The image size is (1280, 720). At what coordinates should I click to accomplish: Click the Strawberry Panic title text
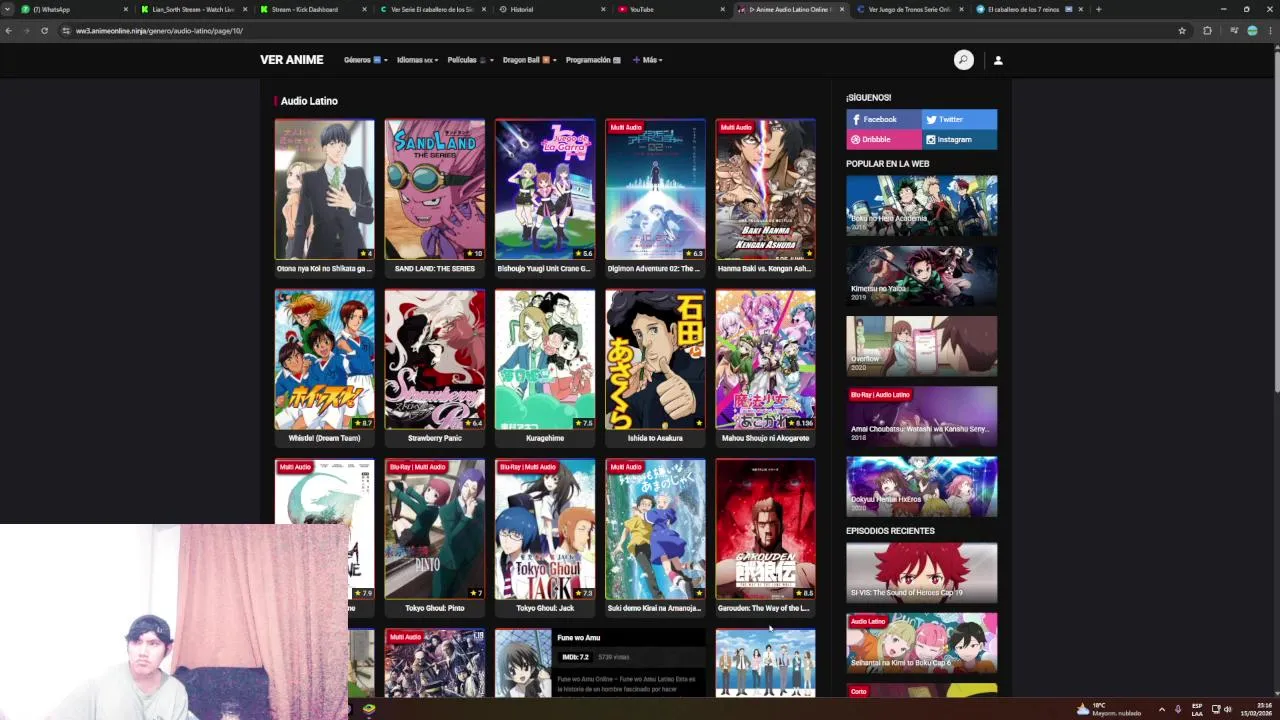tap(434, 438)
